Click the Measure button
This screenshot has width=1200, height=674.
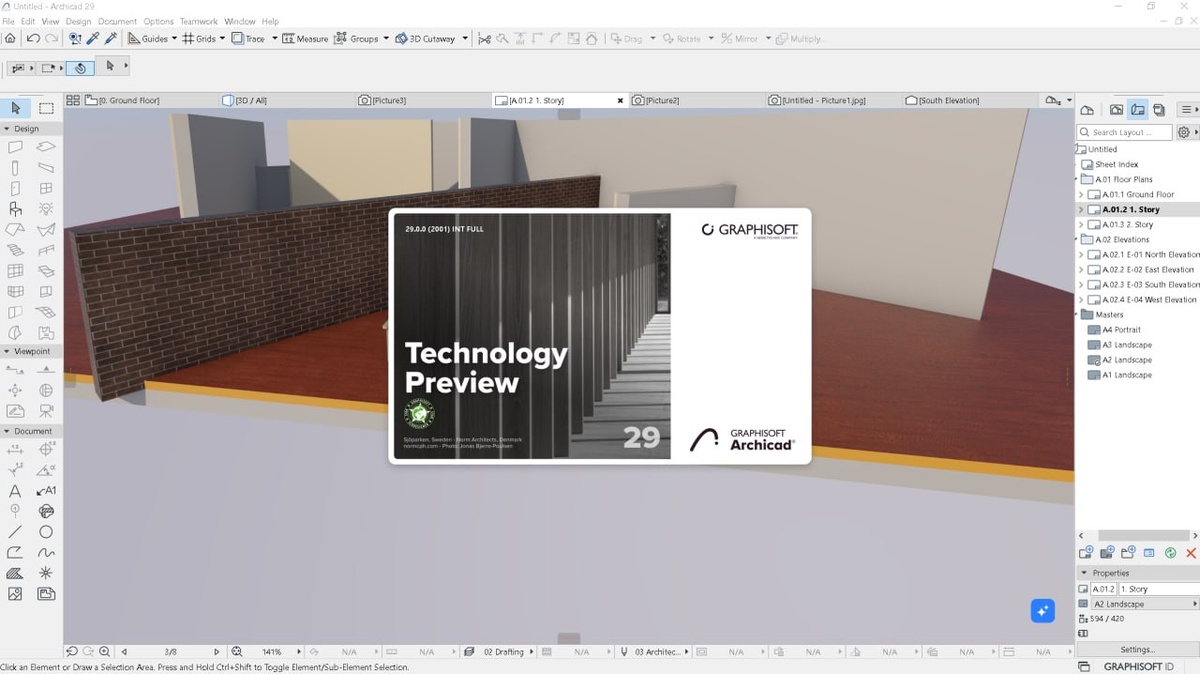pyautogui.click(x=305, y=38)
